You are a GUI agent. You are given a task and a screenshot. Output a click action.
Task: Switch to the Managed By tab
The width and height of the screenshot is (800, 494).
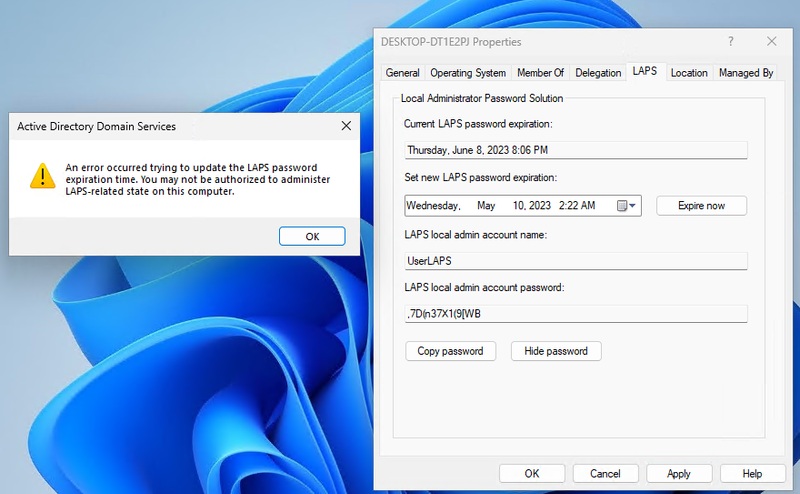(746, 72)
